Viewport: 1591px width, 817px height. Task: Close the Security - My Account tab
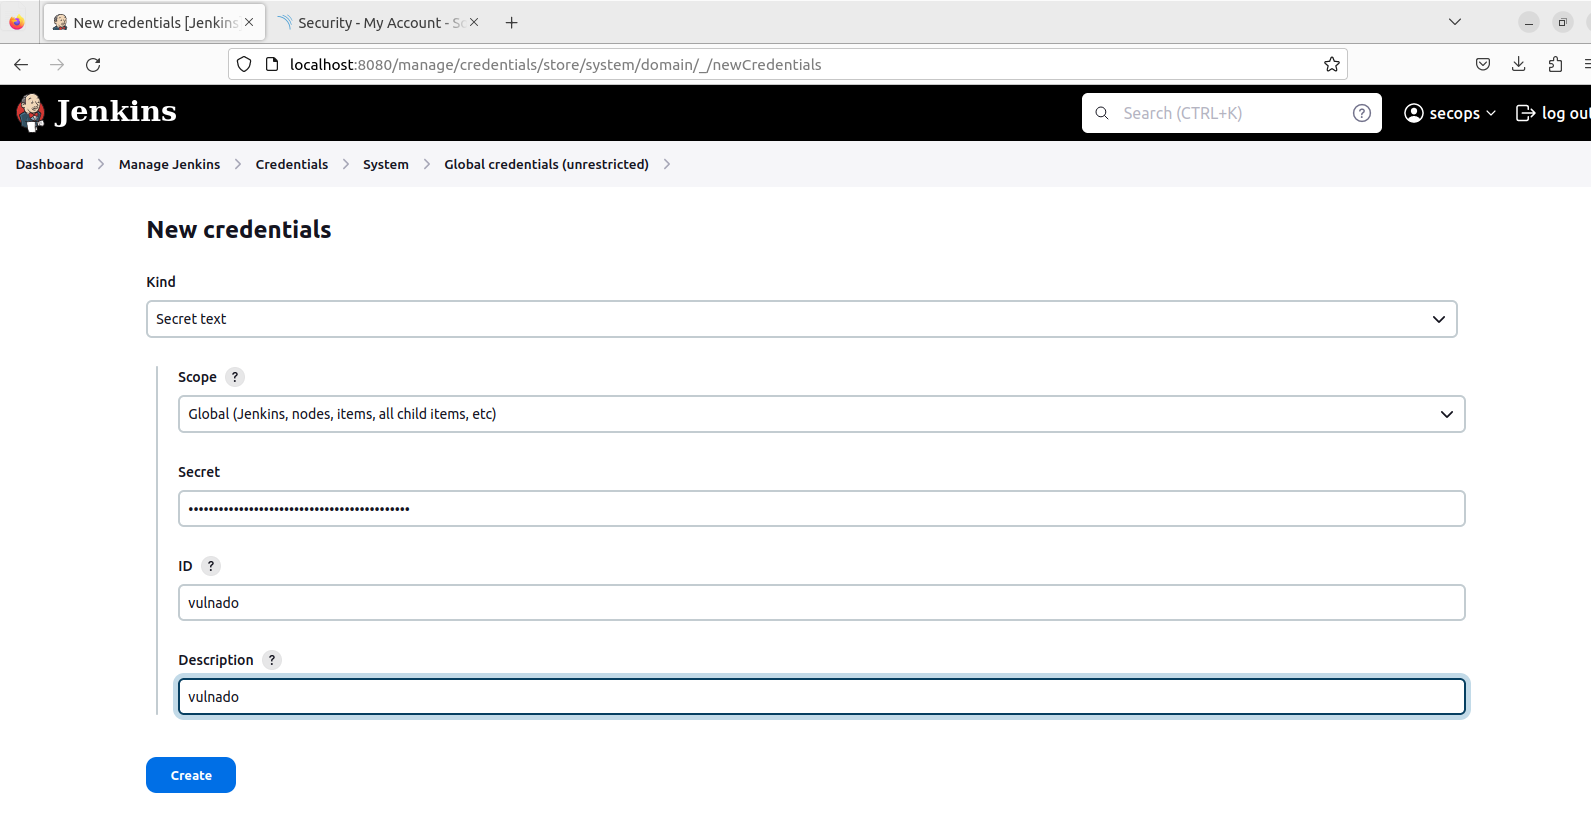pyautogui.click(x=474, y=22)
